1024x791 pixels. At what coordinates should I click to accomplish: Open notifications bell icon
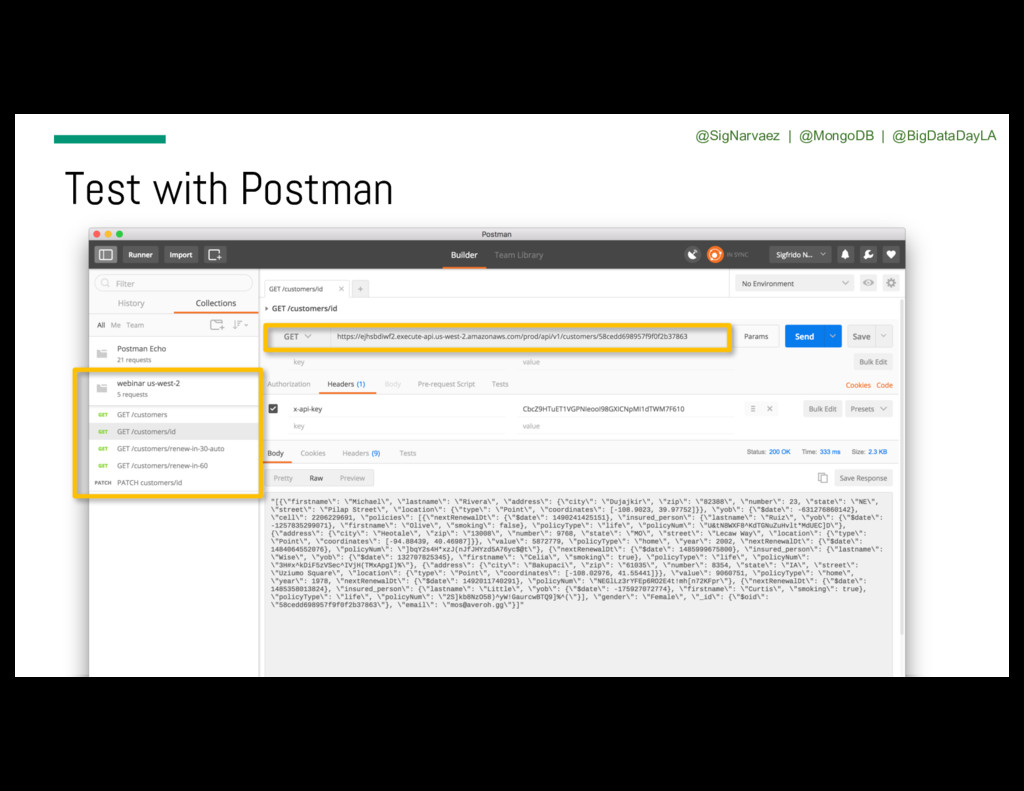point(845,255)
